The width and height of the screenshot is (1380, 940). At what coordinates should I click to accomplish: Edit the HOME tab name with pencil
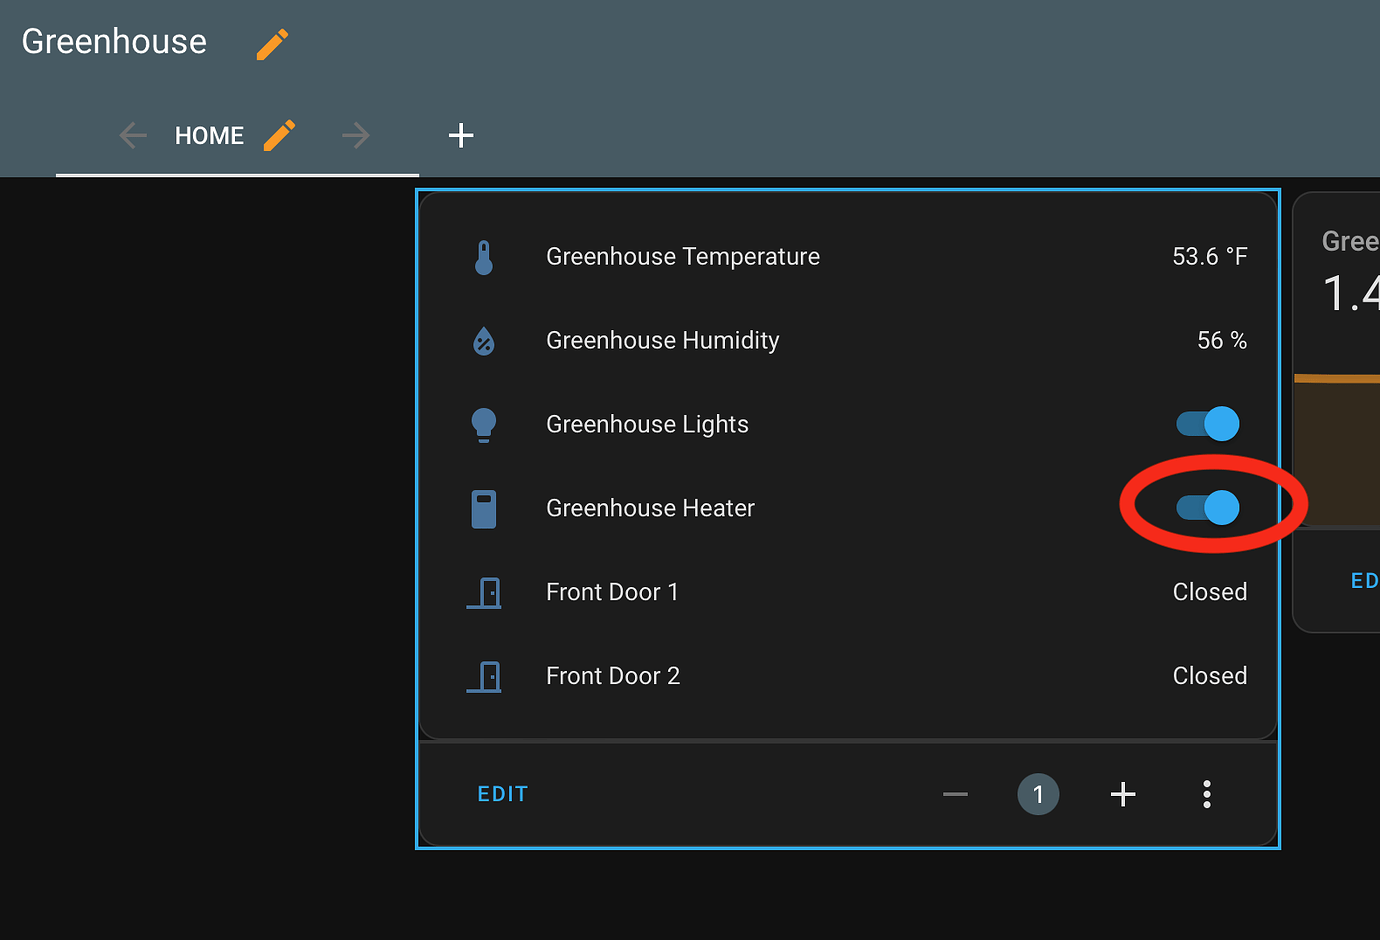279,135
